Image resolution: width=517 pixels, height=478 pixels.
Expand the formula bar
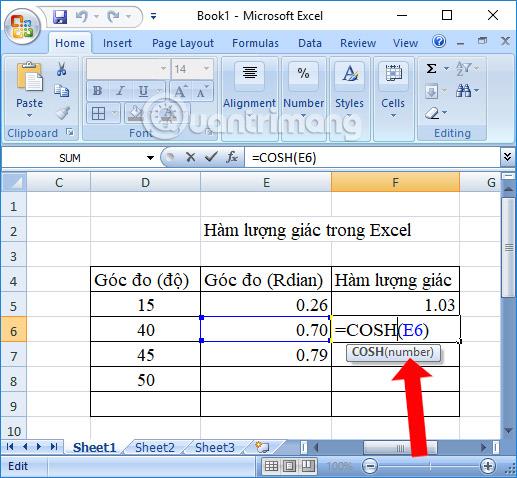click(507, 157)
